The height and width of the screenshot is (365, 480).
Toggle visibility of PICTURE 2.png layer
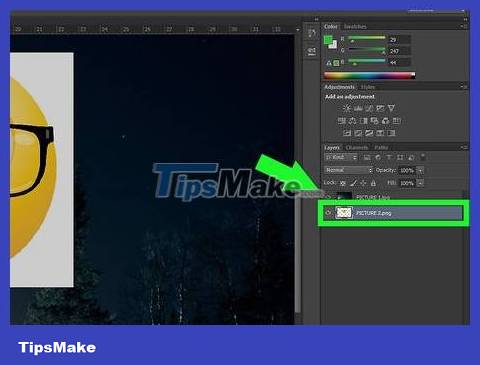(328, 212)
